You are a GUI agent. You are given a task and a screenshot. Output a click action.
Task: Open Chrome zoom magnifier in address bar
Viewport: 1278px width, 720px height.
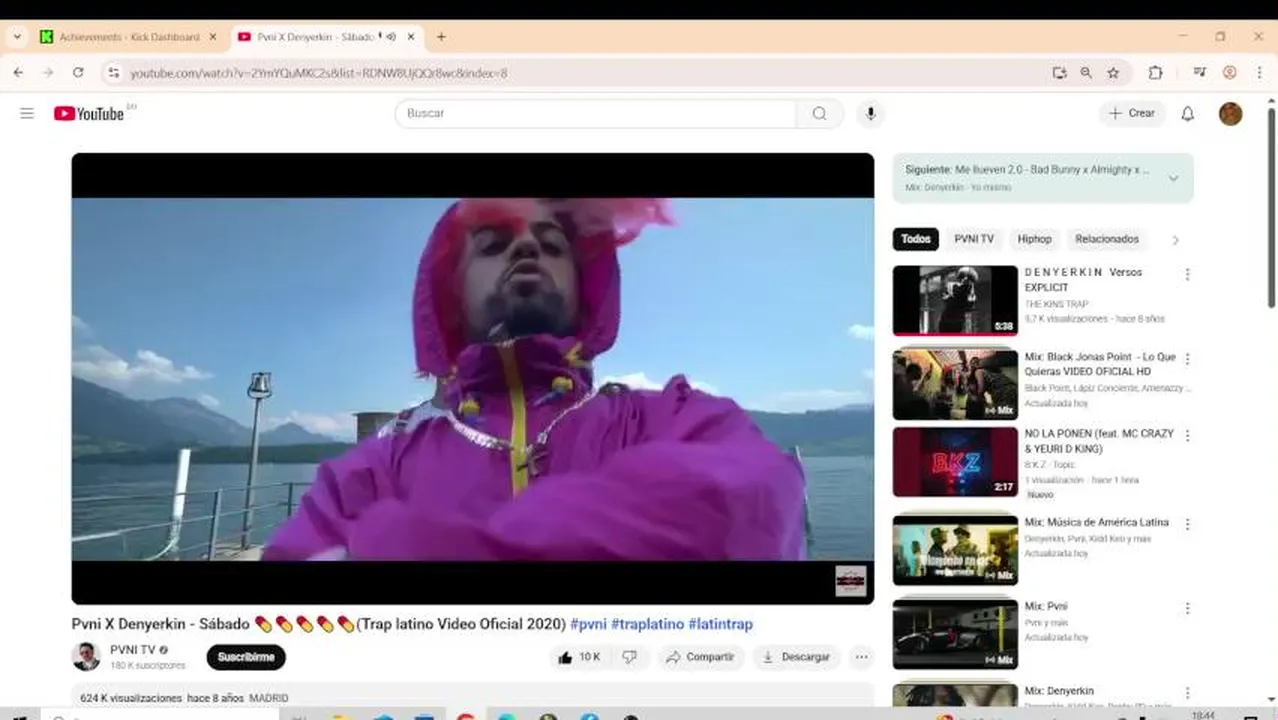1086,72
